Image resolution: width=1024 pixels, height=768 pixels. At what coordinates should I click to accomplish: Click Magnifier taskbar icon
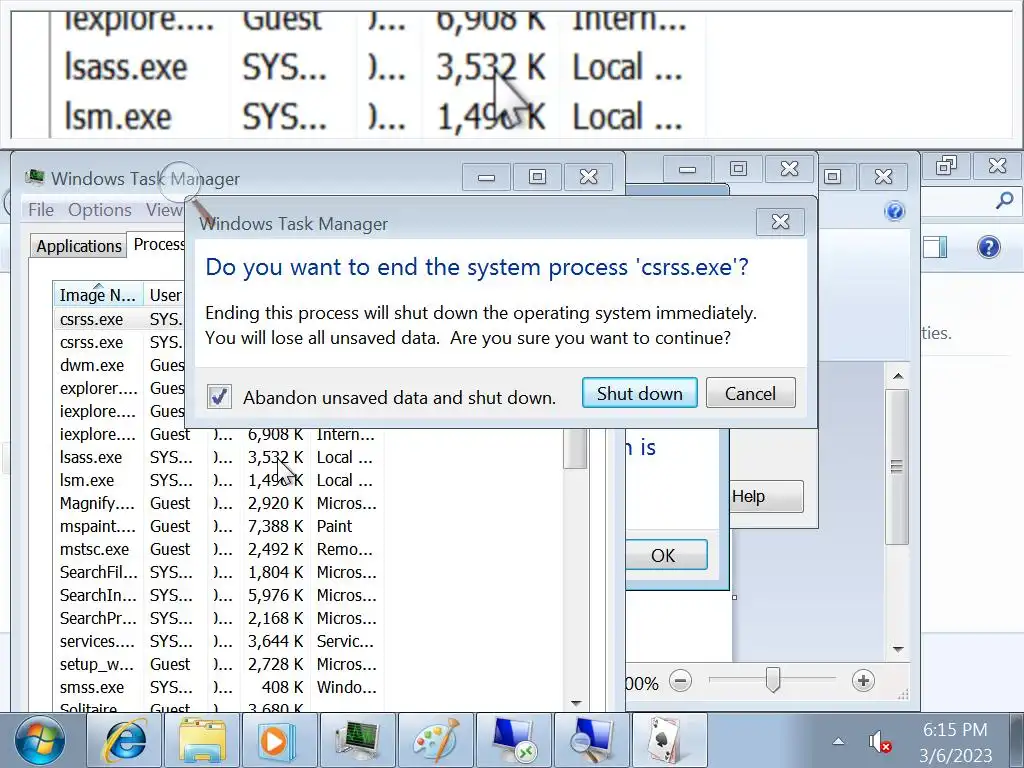[x=592, y=741]
